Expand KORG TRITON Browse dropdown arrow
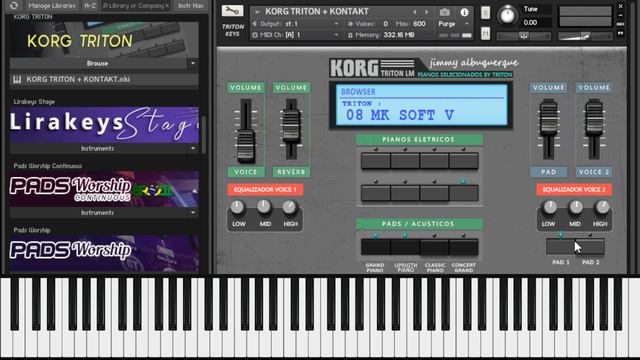Screen dimensions: 640x360 pyautogui.click(x=193, y=64)
